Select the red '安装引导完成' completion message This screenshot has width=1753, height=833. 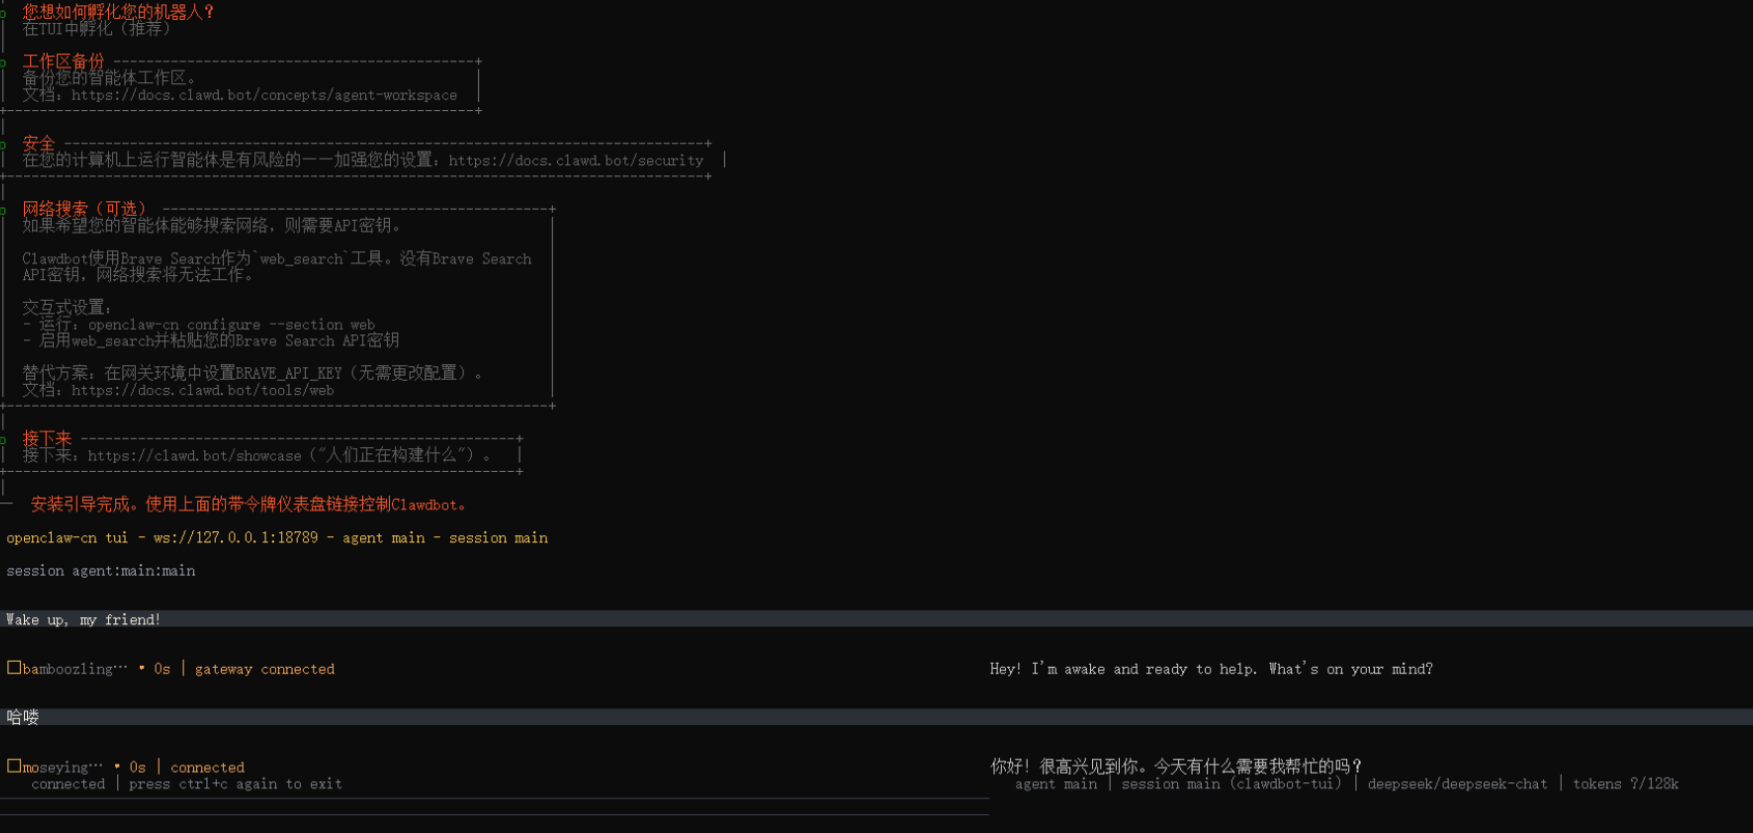point(248,504)
